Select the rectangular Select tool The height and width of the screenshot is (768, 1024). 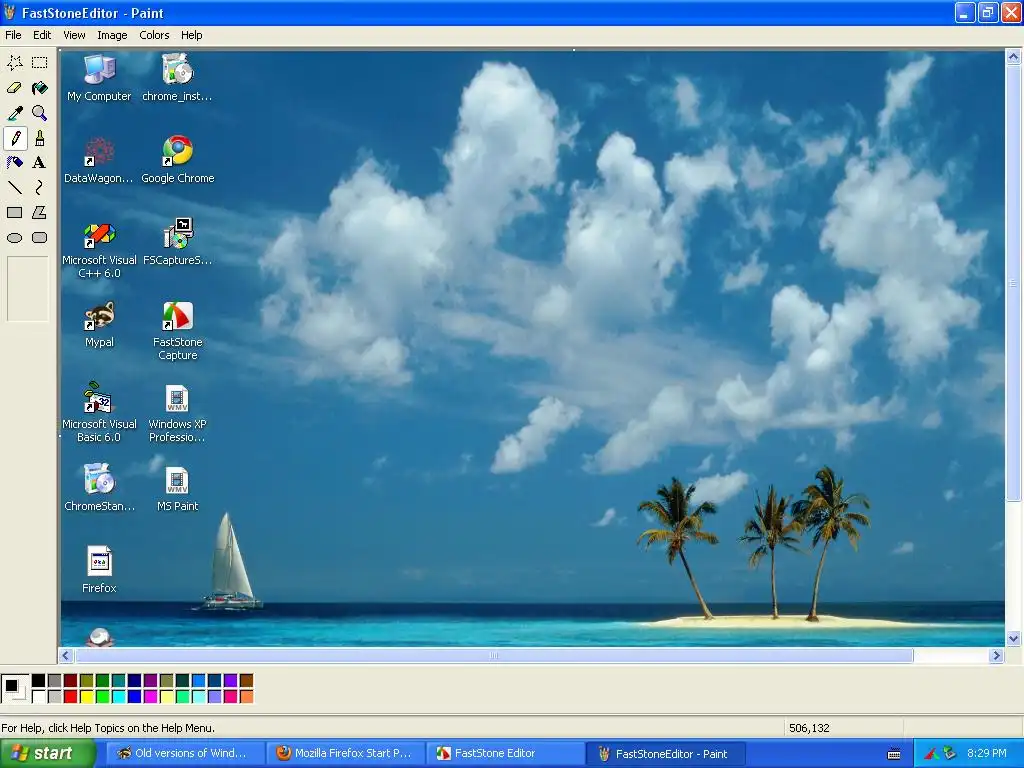click(40, 63)
